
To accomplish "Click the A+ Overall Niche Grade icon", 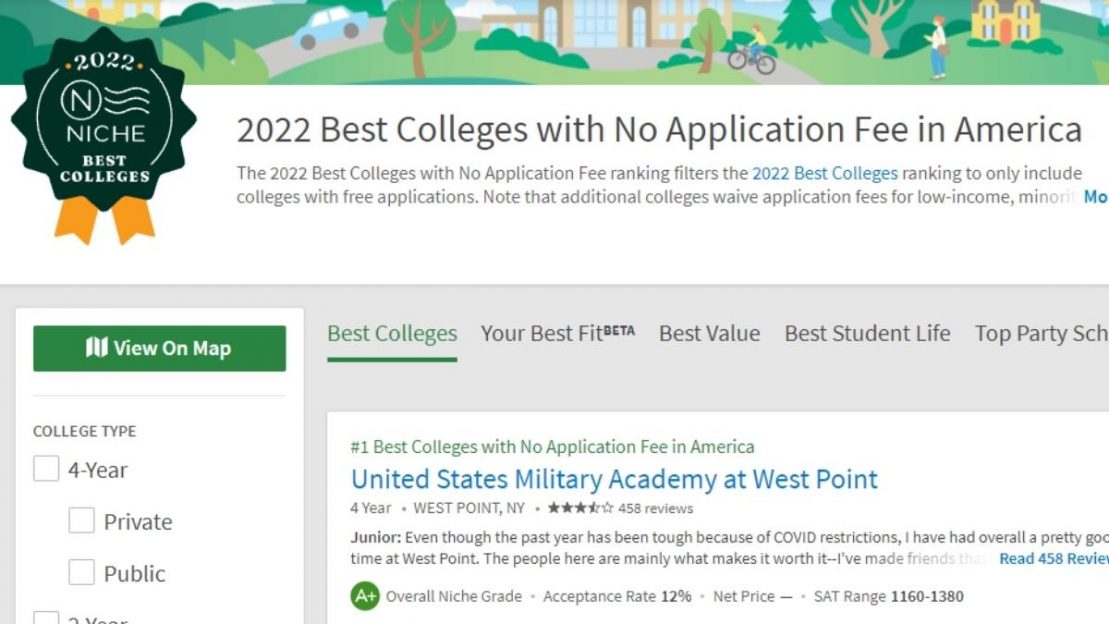I will click(x=362, y=596).
